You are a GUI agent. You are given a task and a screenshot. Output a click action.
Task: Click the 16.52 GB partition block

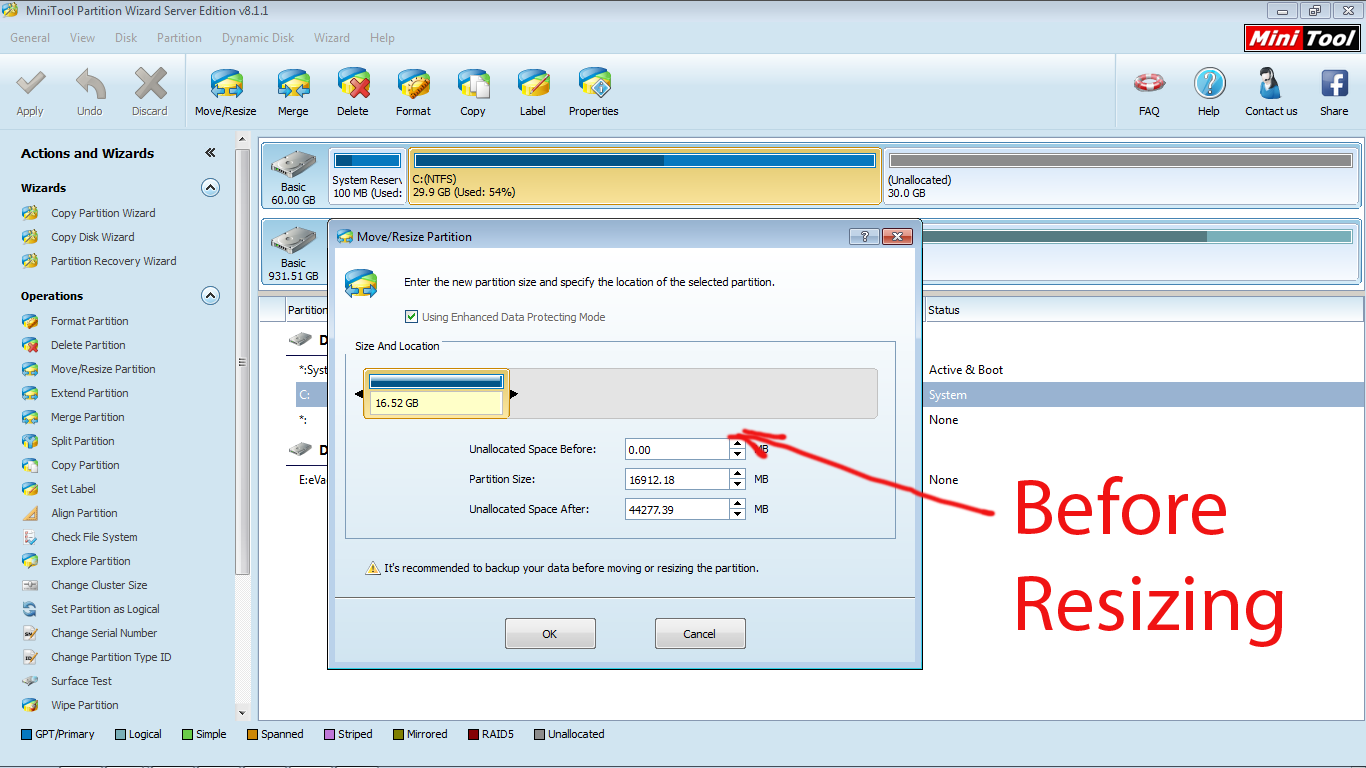(x=436, y=393)
